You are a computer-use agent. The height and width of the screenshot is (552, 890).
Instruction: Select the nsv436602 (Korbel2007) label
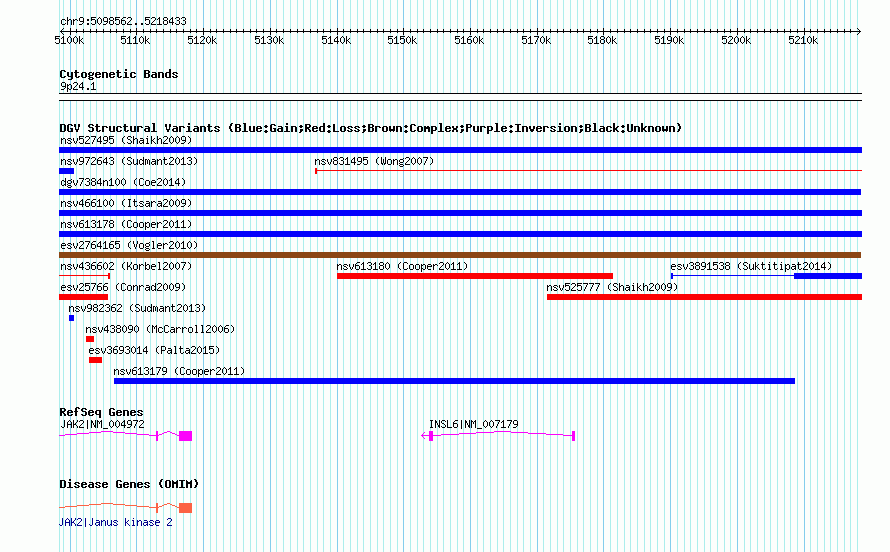[126, 266]
